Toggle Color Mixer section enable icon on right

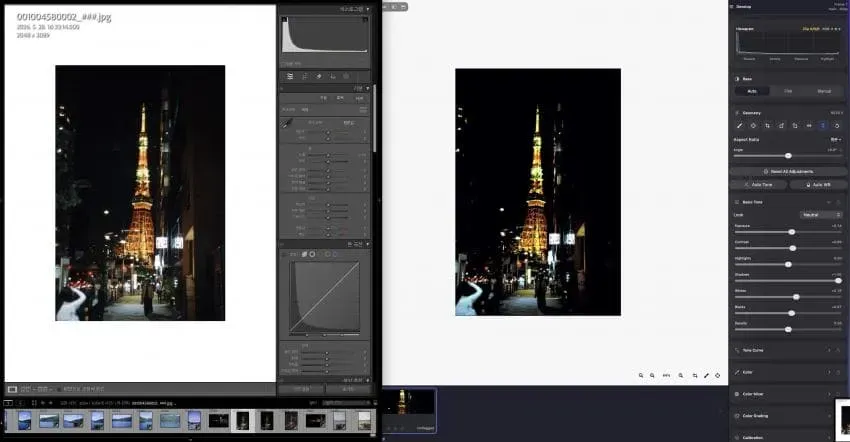click(x=839, y=394)
